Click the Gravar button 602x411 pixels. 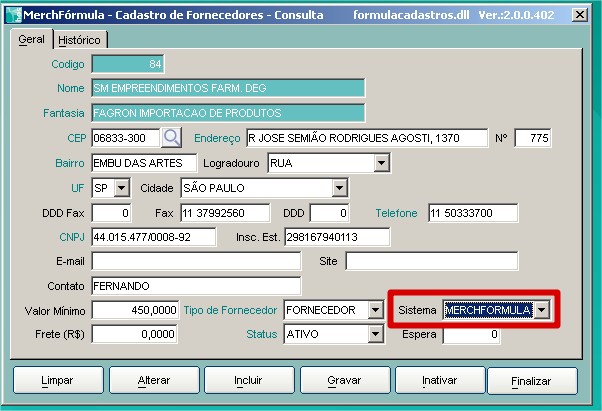click(x=344, y=381)
